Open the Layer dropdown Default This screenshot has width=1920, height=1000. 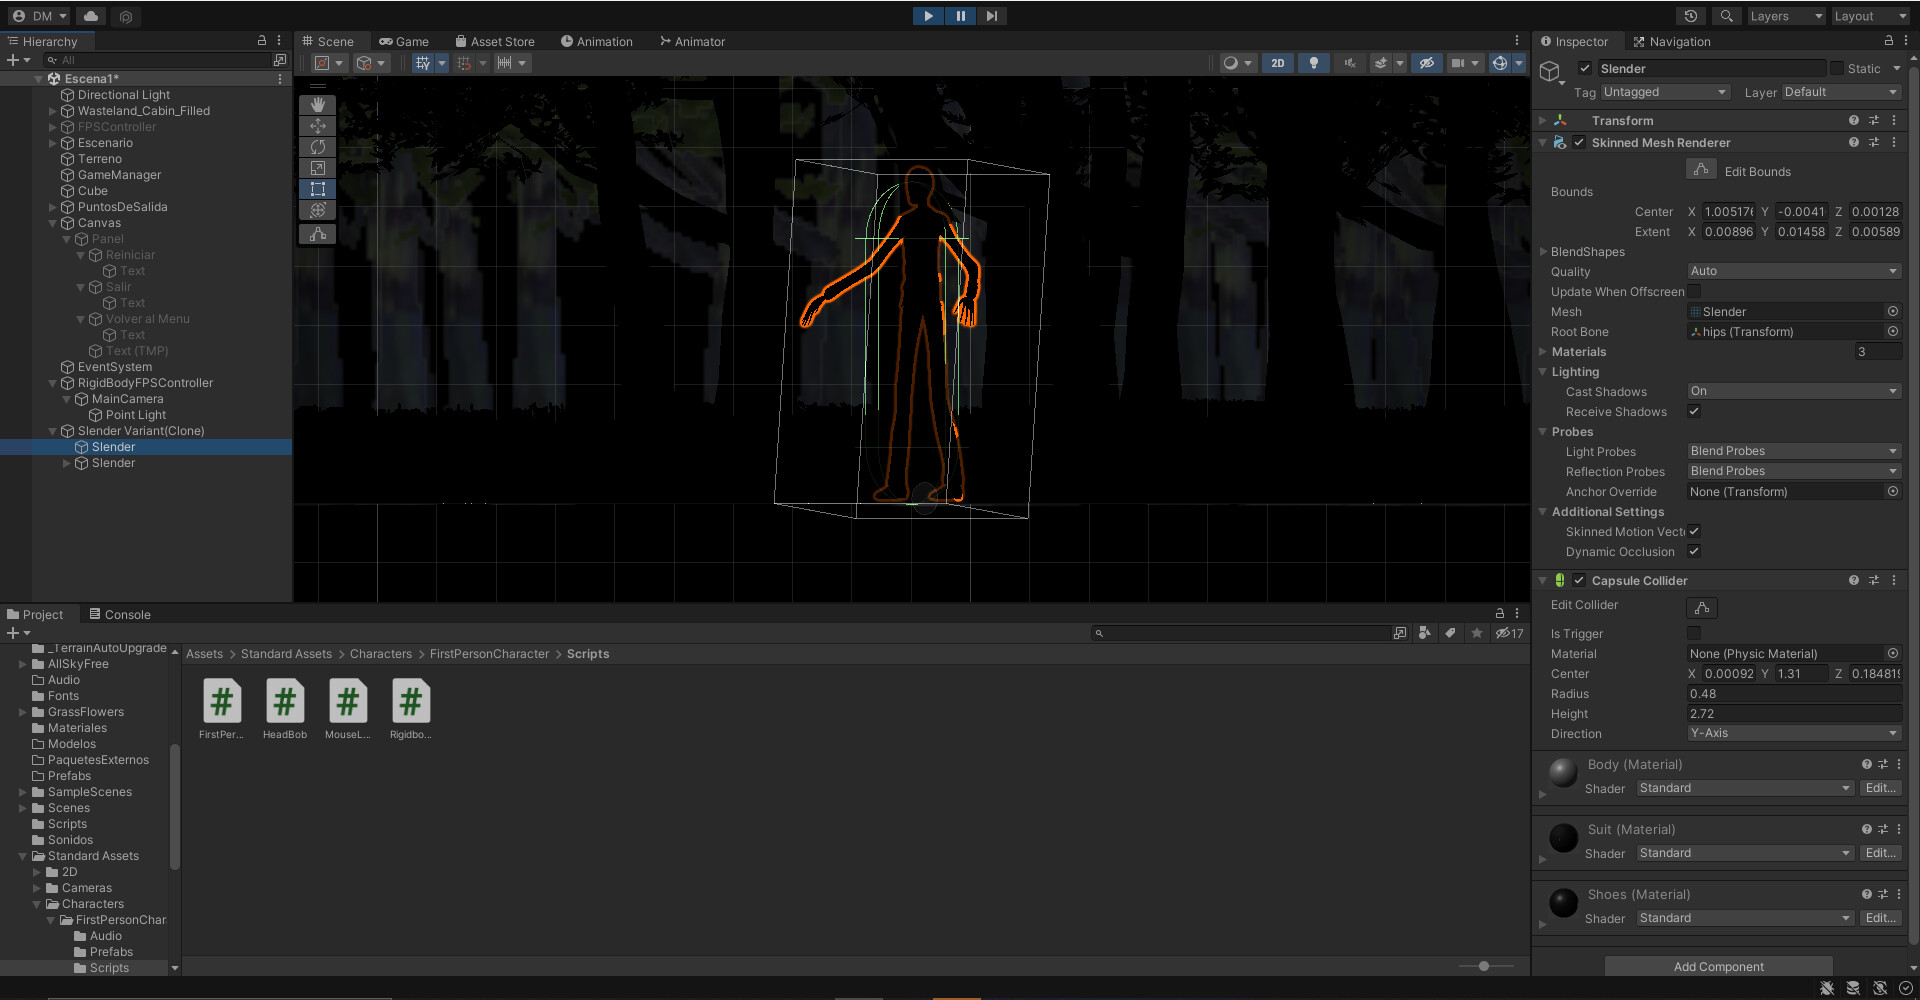(x=1841, y=92)
